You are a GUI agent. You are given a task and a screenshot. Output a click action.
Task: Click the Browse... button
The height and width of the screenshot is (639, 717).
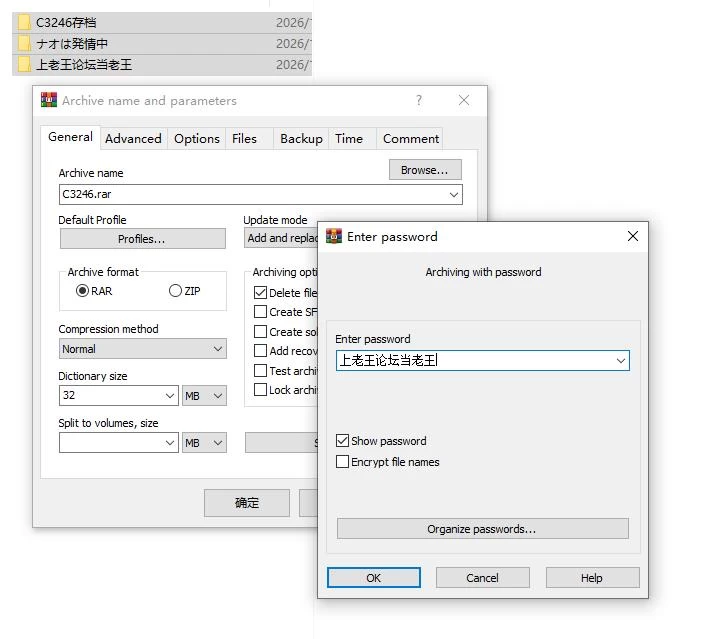coord(425,170)
